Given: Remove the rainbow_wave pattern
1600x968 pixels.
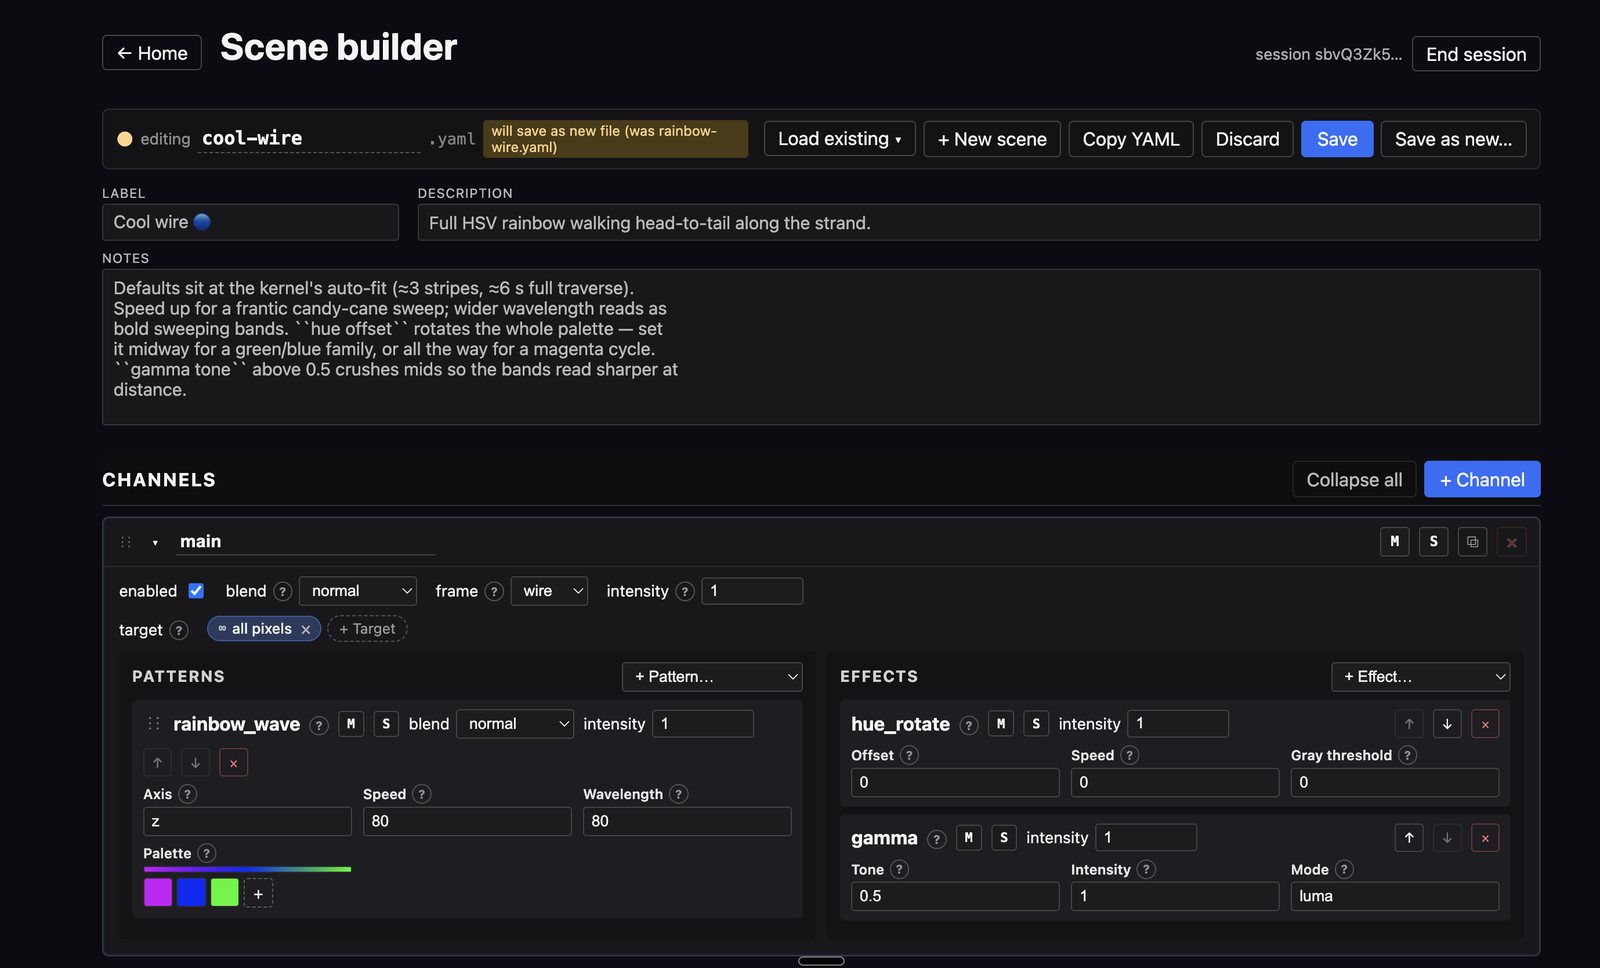Looking at the screenshot, I should (x=233, y=763).
